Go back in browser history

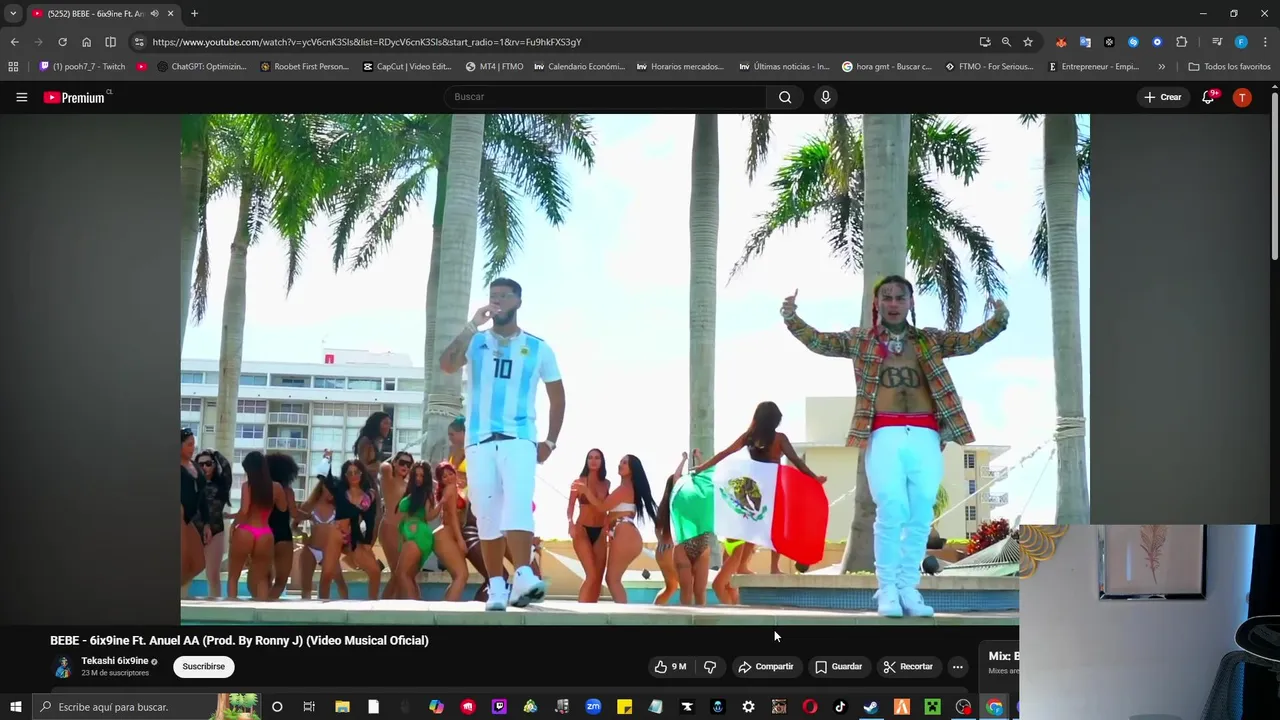pyautogui.click(x=14, y=42)
